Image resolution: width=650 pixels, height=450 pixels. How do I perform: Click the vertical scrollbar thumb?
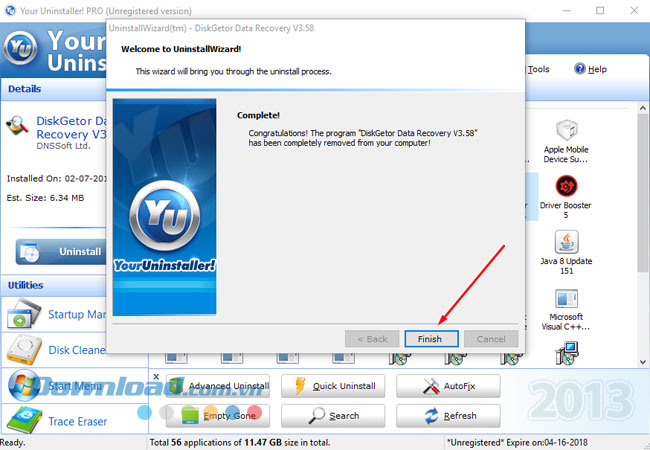pos(643,195)
